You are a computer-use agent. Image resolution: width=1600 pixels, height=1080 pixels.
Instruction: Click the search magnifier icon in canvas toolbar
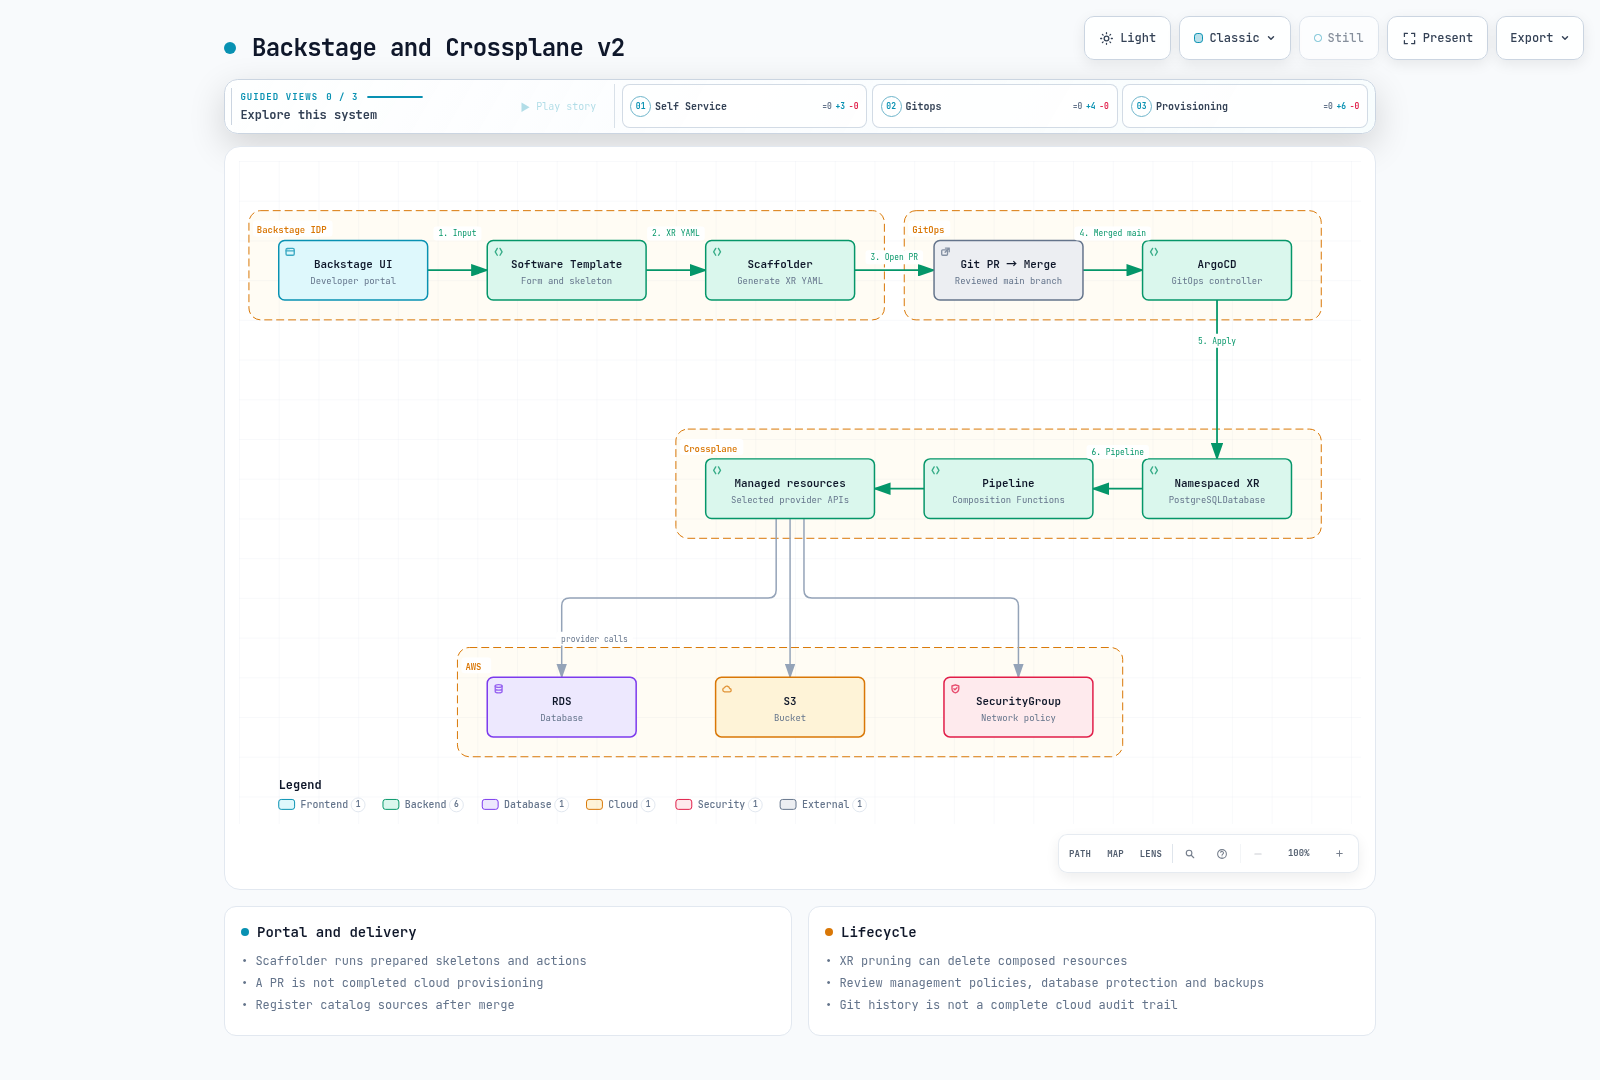click(x=1190, y=854)
